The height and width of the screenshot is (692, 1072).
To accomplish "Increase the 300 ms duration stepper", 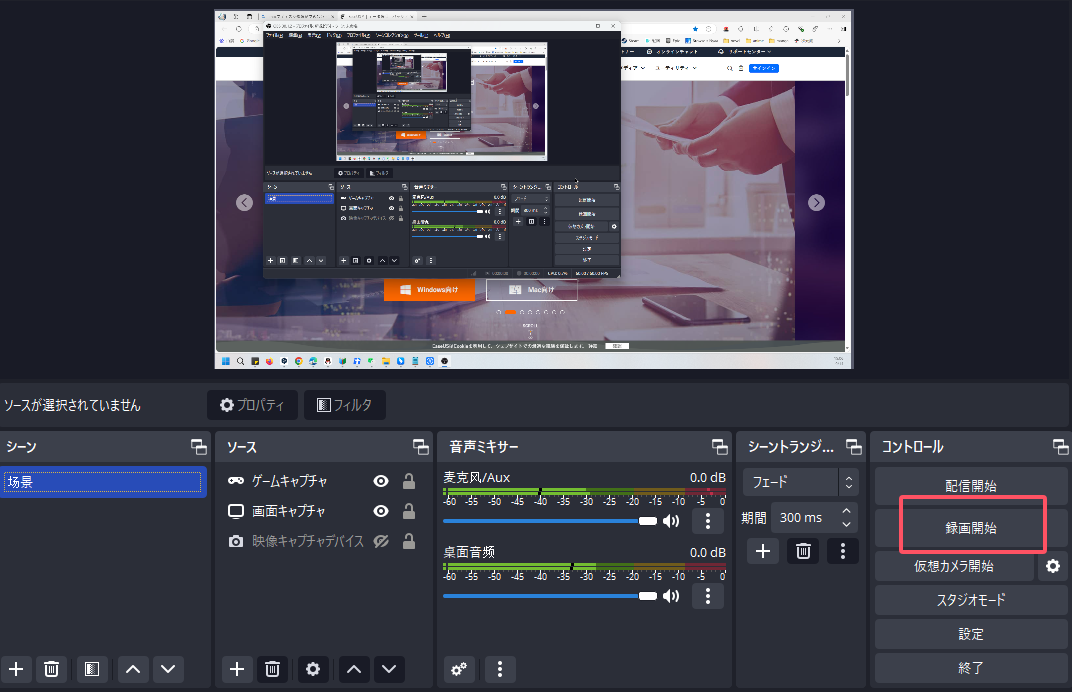I will [847, 511].
